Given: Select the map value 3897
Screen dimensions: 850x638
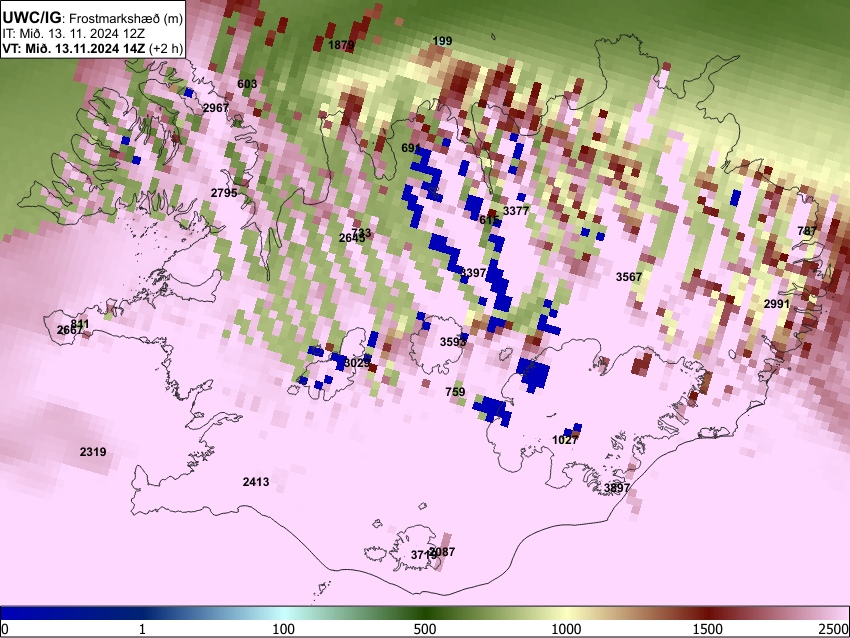Looking at the screenshot, I should point(617,488).
